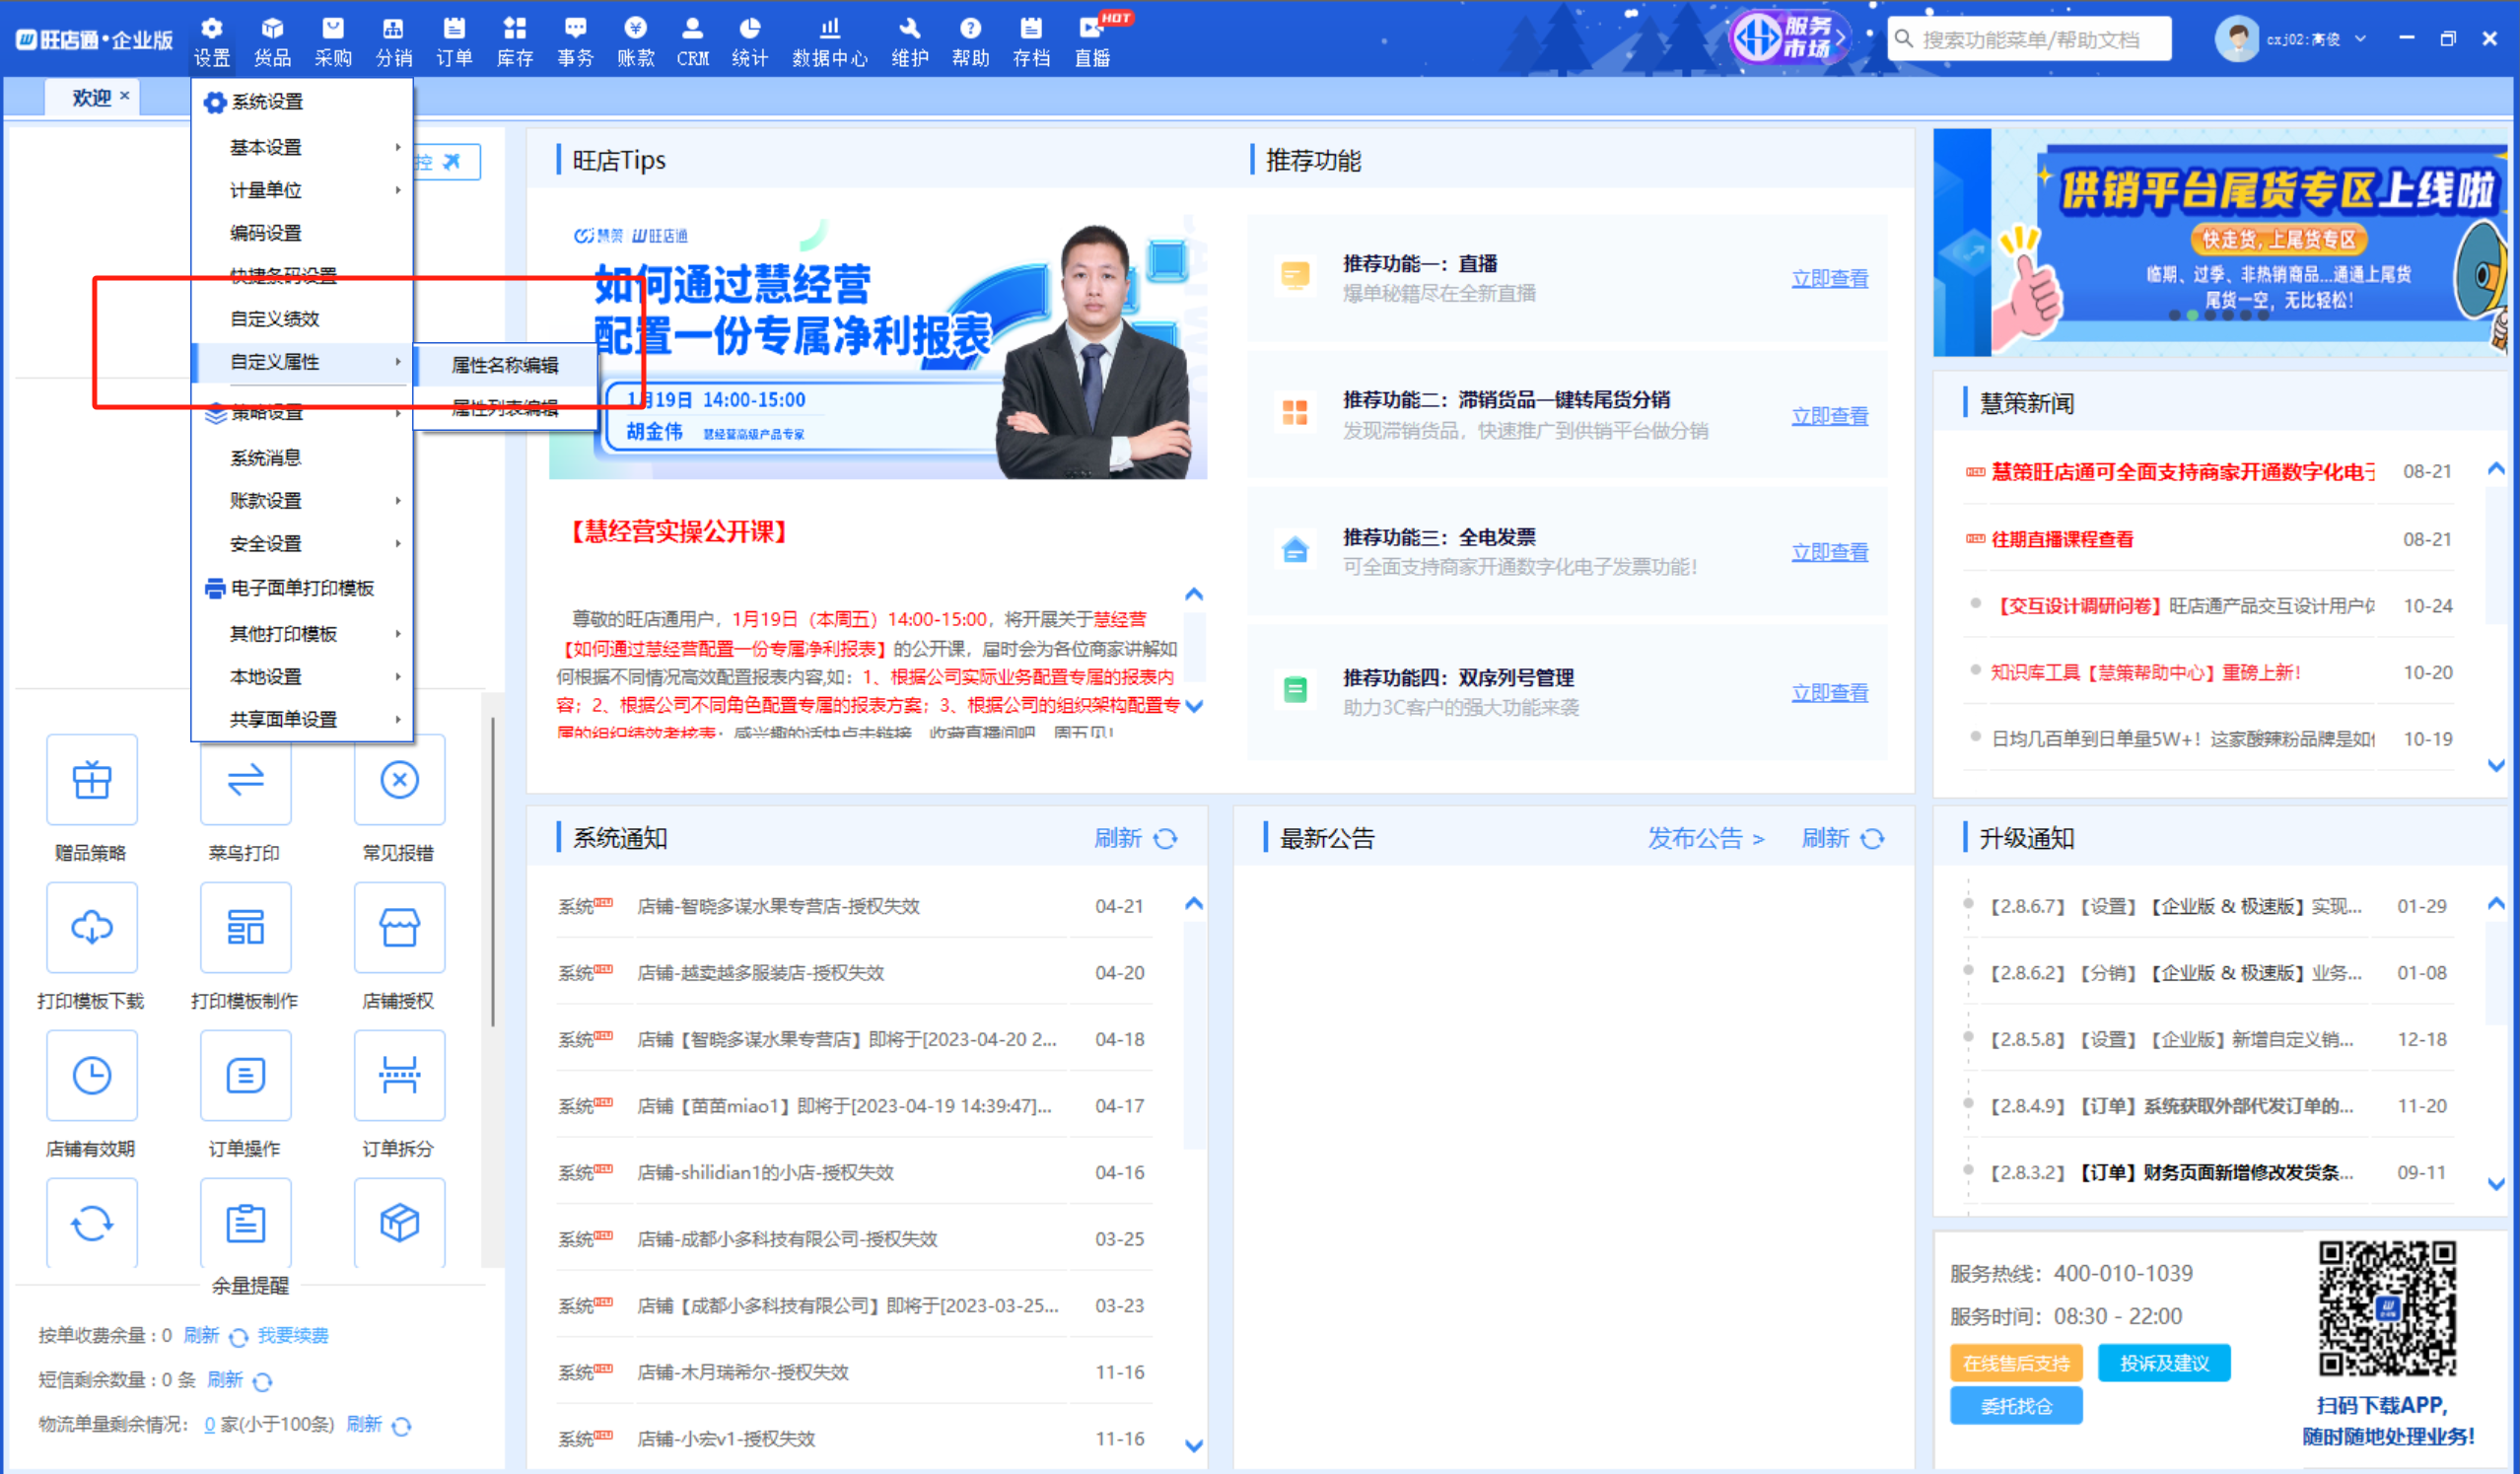
Task: Click the 打印模板制作 shortcut icon
Action: pos(245,928)
